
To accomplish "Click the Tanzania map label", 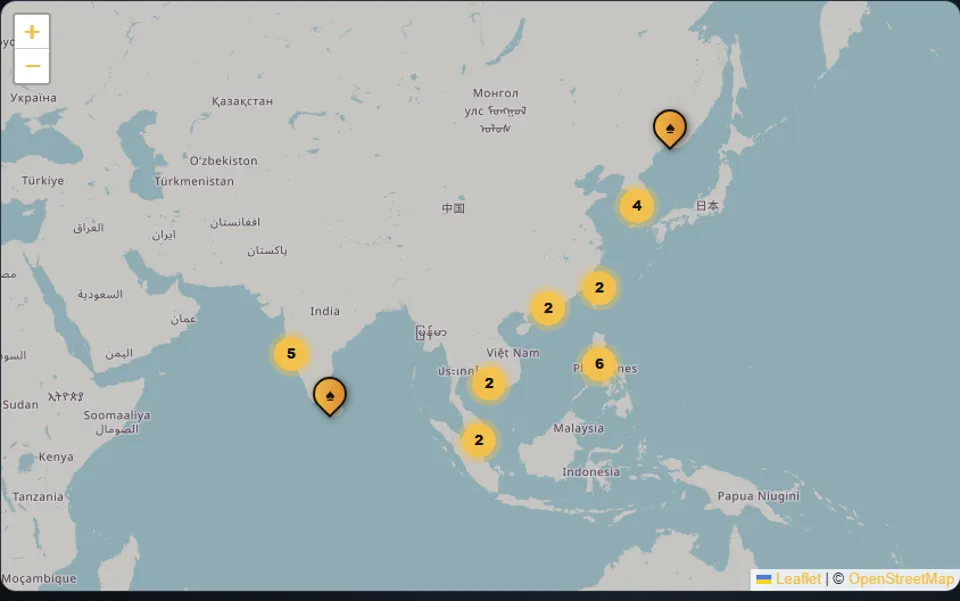I will [38, 497].
